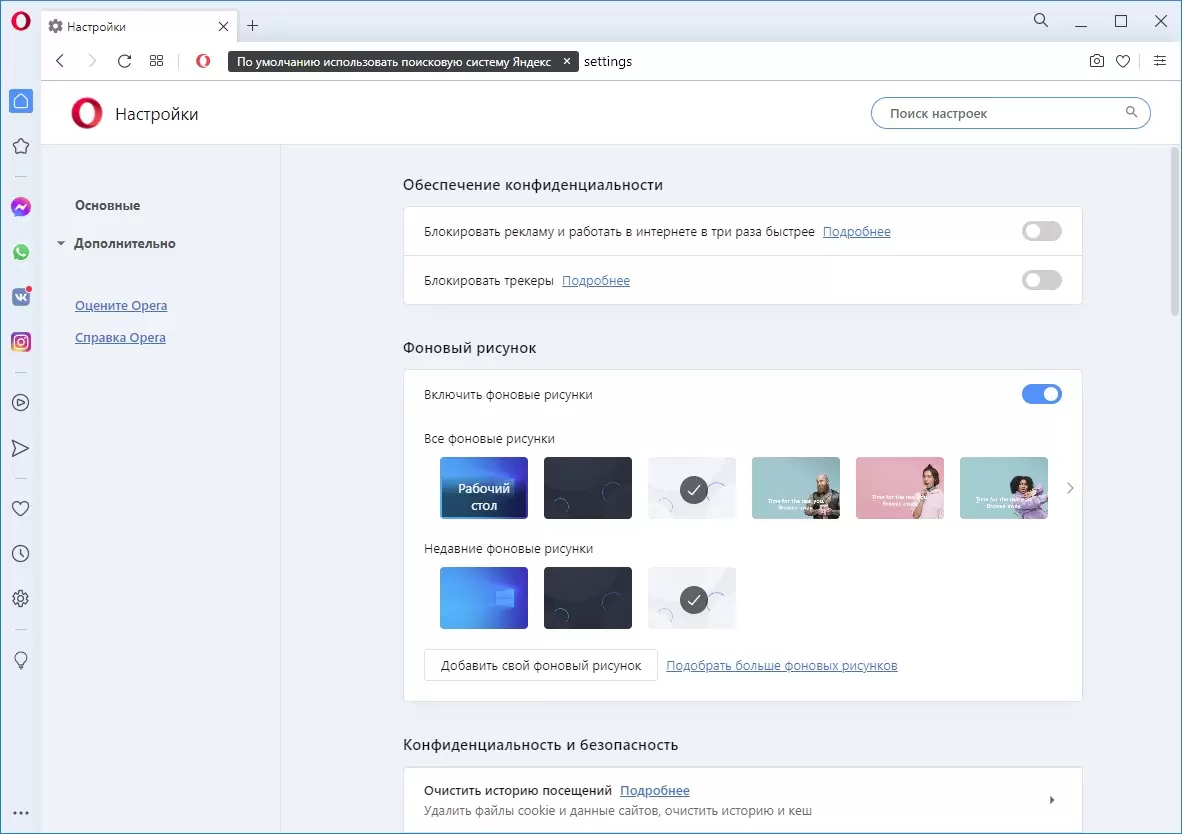Open History clock icon in sidebar
1182x834 pixels.
(20, 553)
